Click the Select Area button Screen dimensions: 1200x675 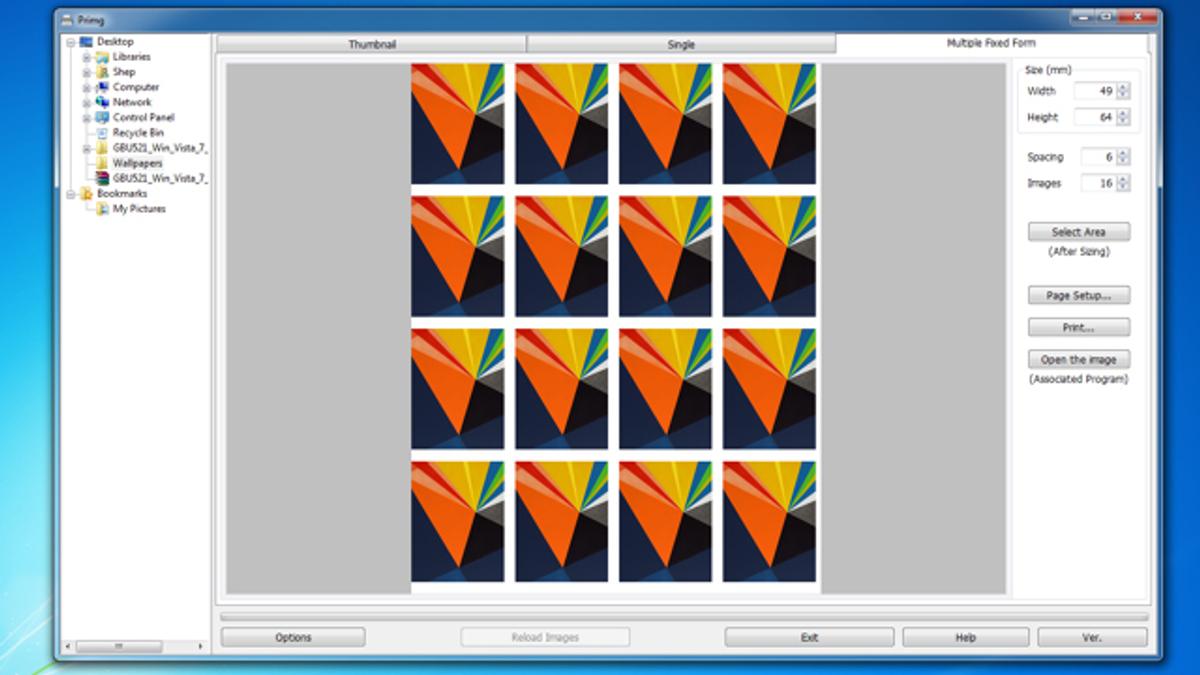pyautogui.click(x=1079, y=232)
